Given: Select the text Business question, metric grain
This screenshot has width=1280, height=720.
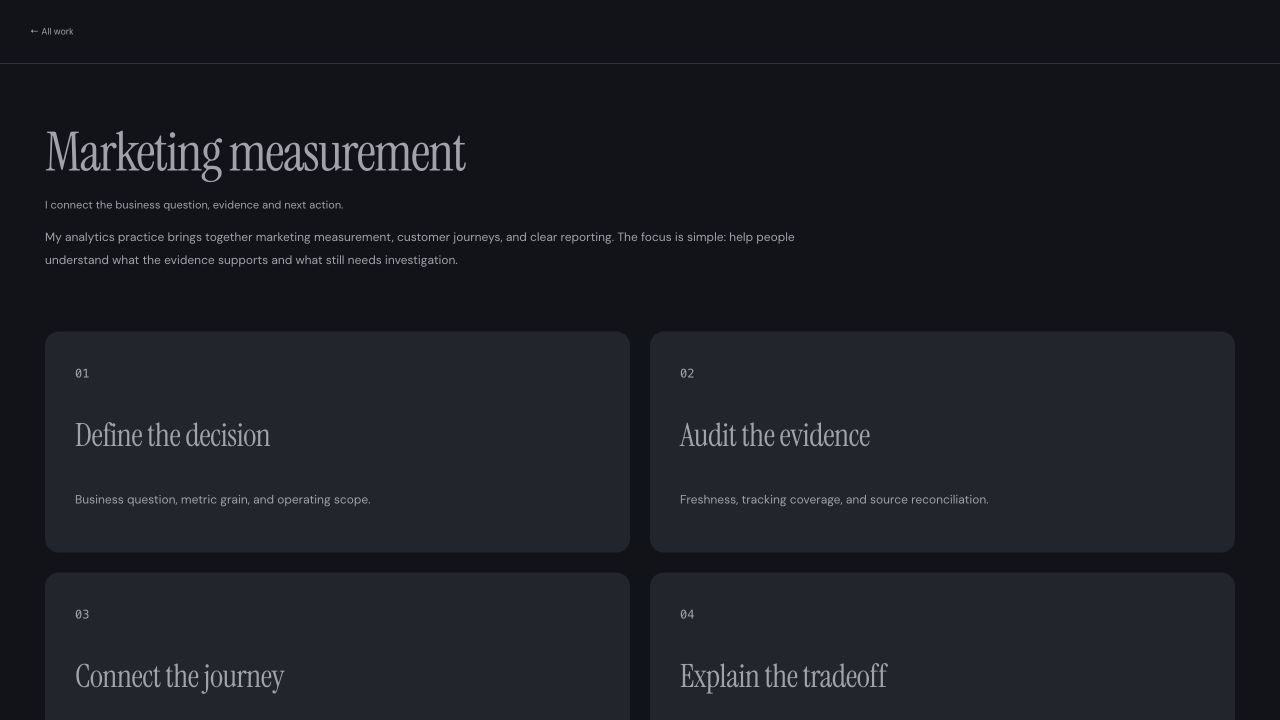Looking at the screenshot, I should (x=161, y=500).
